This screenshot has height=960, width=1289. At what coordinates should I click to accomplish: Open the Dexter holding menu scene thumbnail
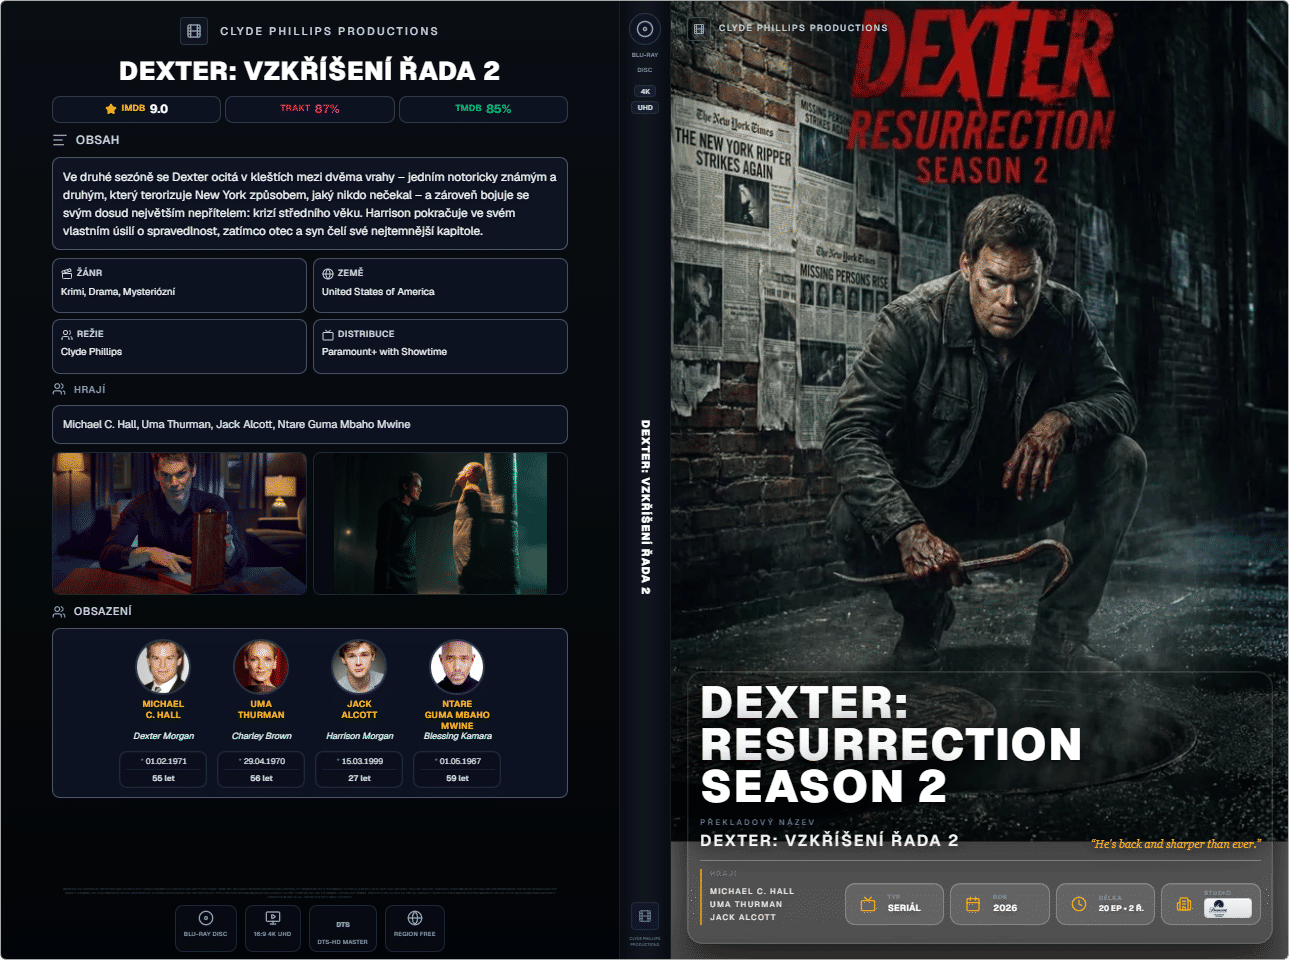tap(180, 524)
